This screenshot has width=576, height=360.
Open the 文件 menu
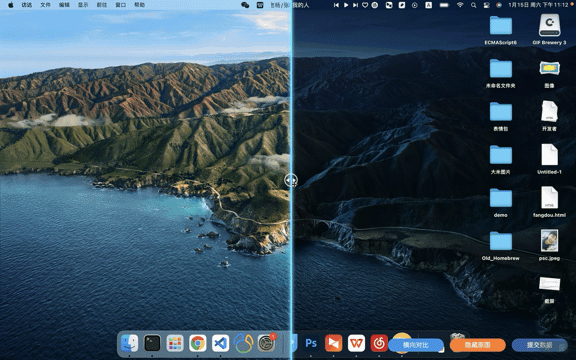(46, 5)
